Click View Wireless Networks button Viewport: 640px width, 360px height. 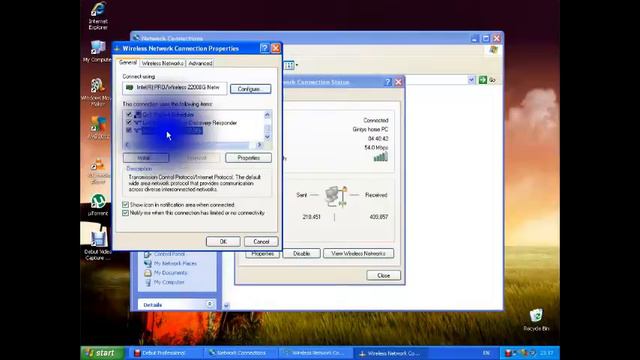tap(358, 253)
